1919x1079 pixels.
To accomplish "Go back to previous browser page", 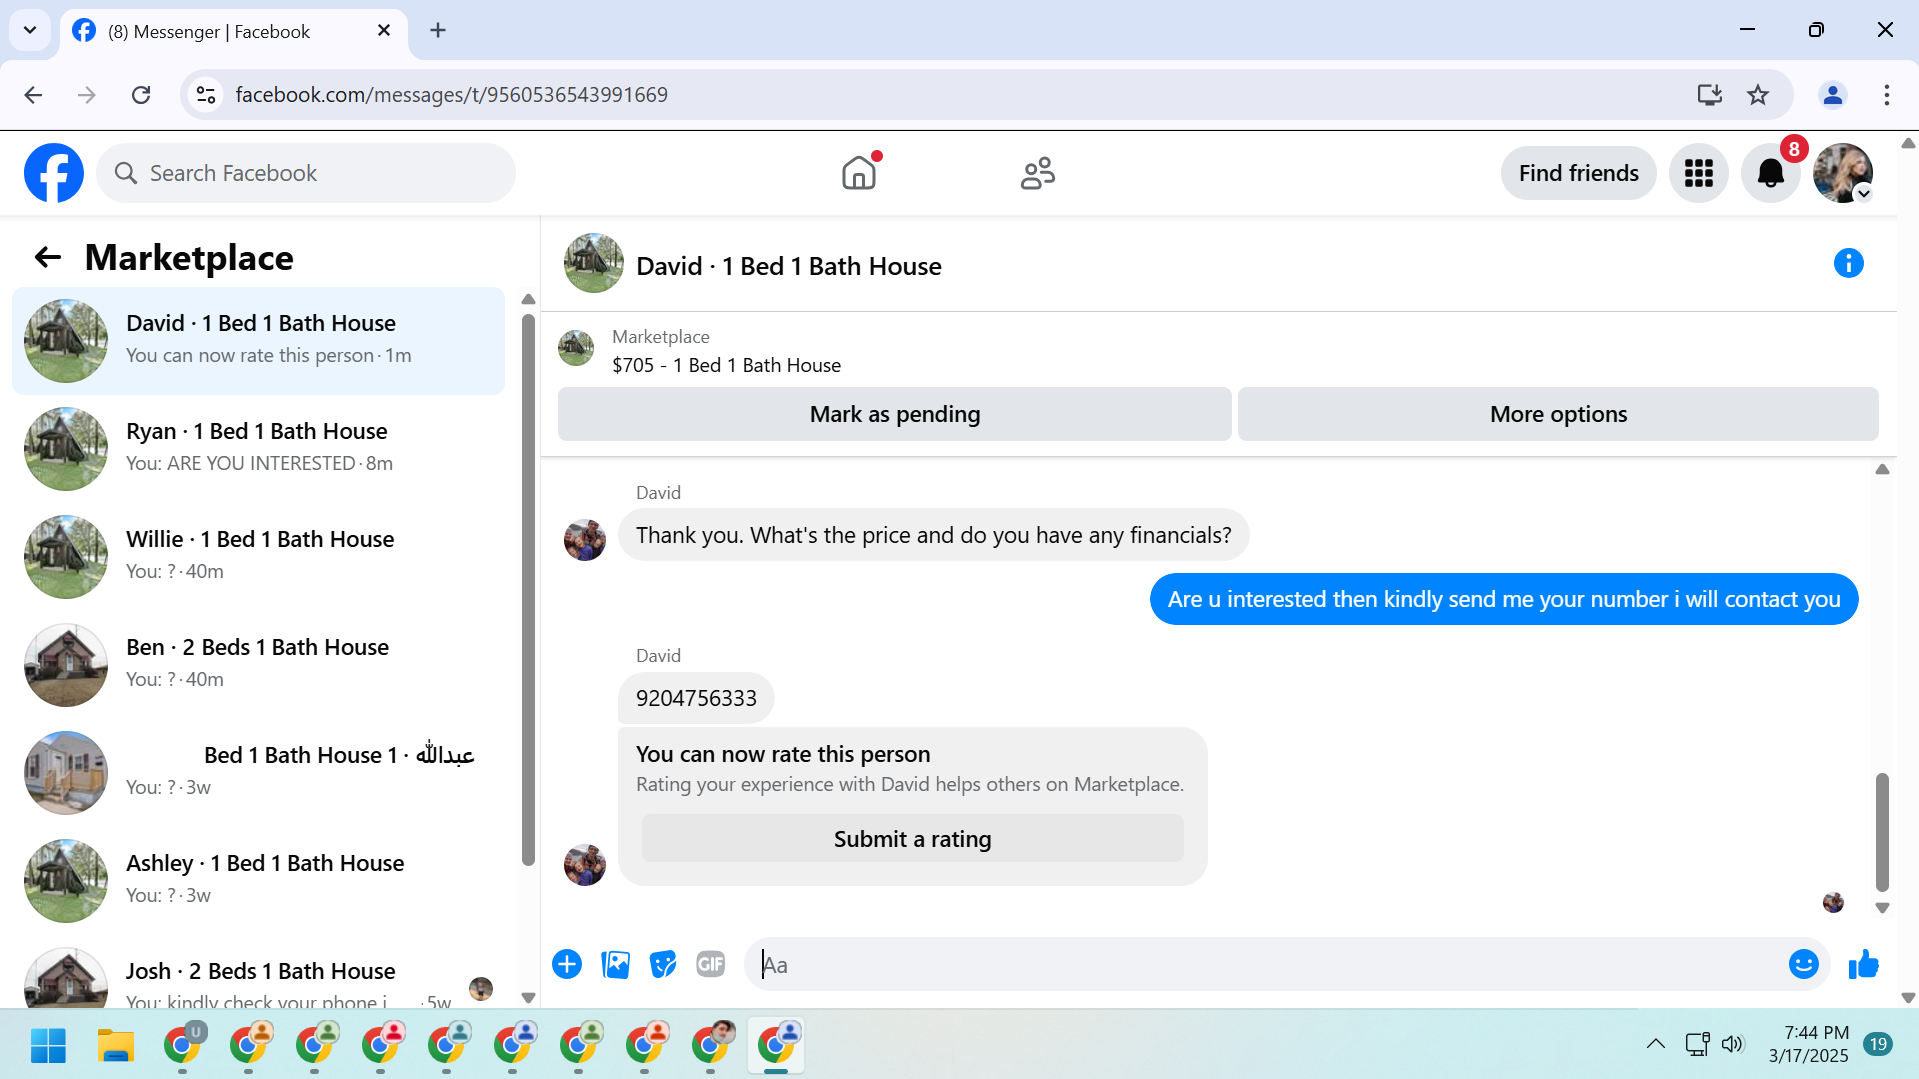I will [x=33, y=95].
